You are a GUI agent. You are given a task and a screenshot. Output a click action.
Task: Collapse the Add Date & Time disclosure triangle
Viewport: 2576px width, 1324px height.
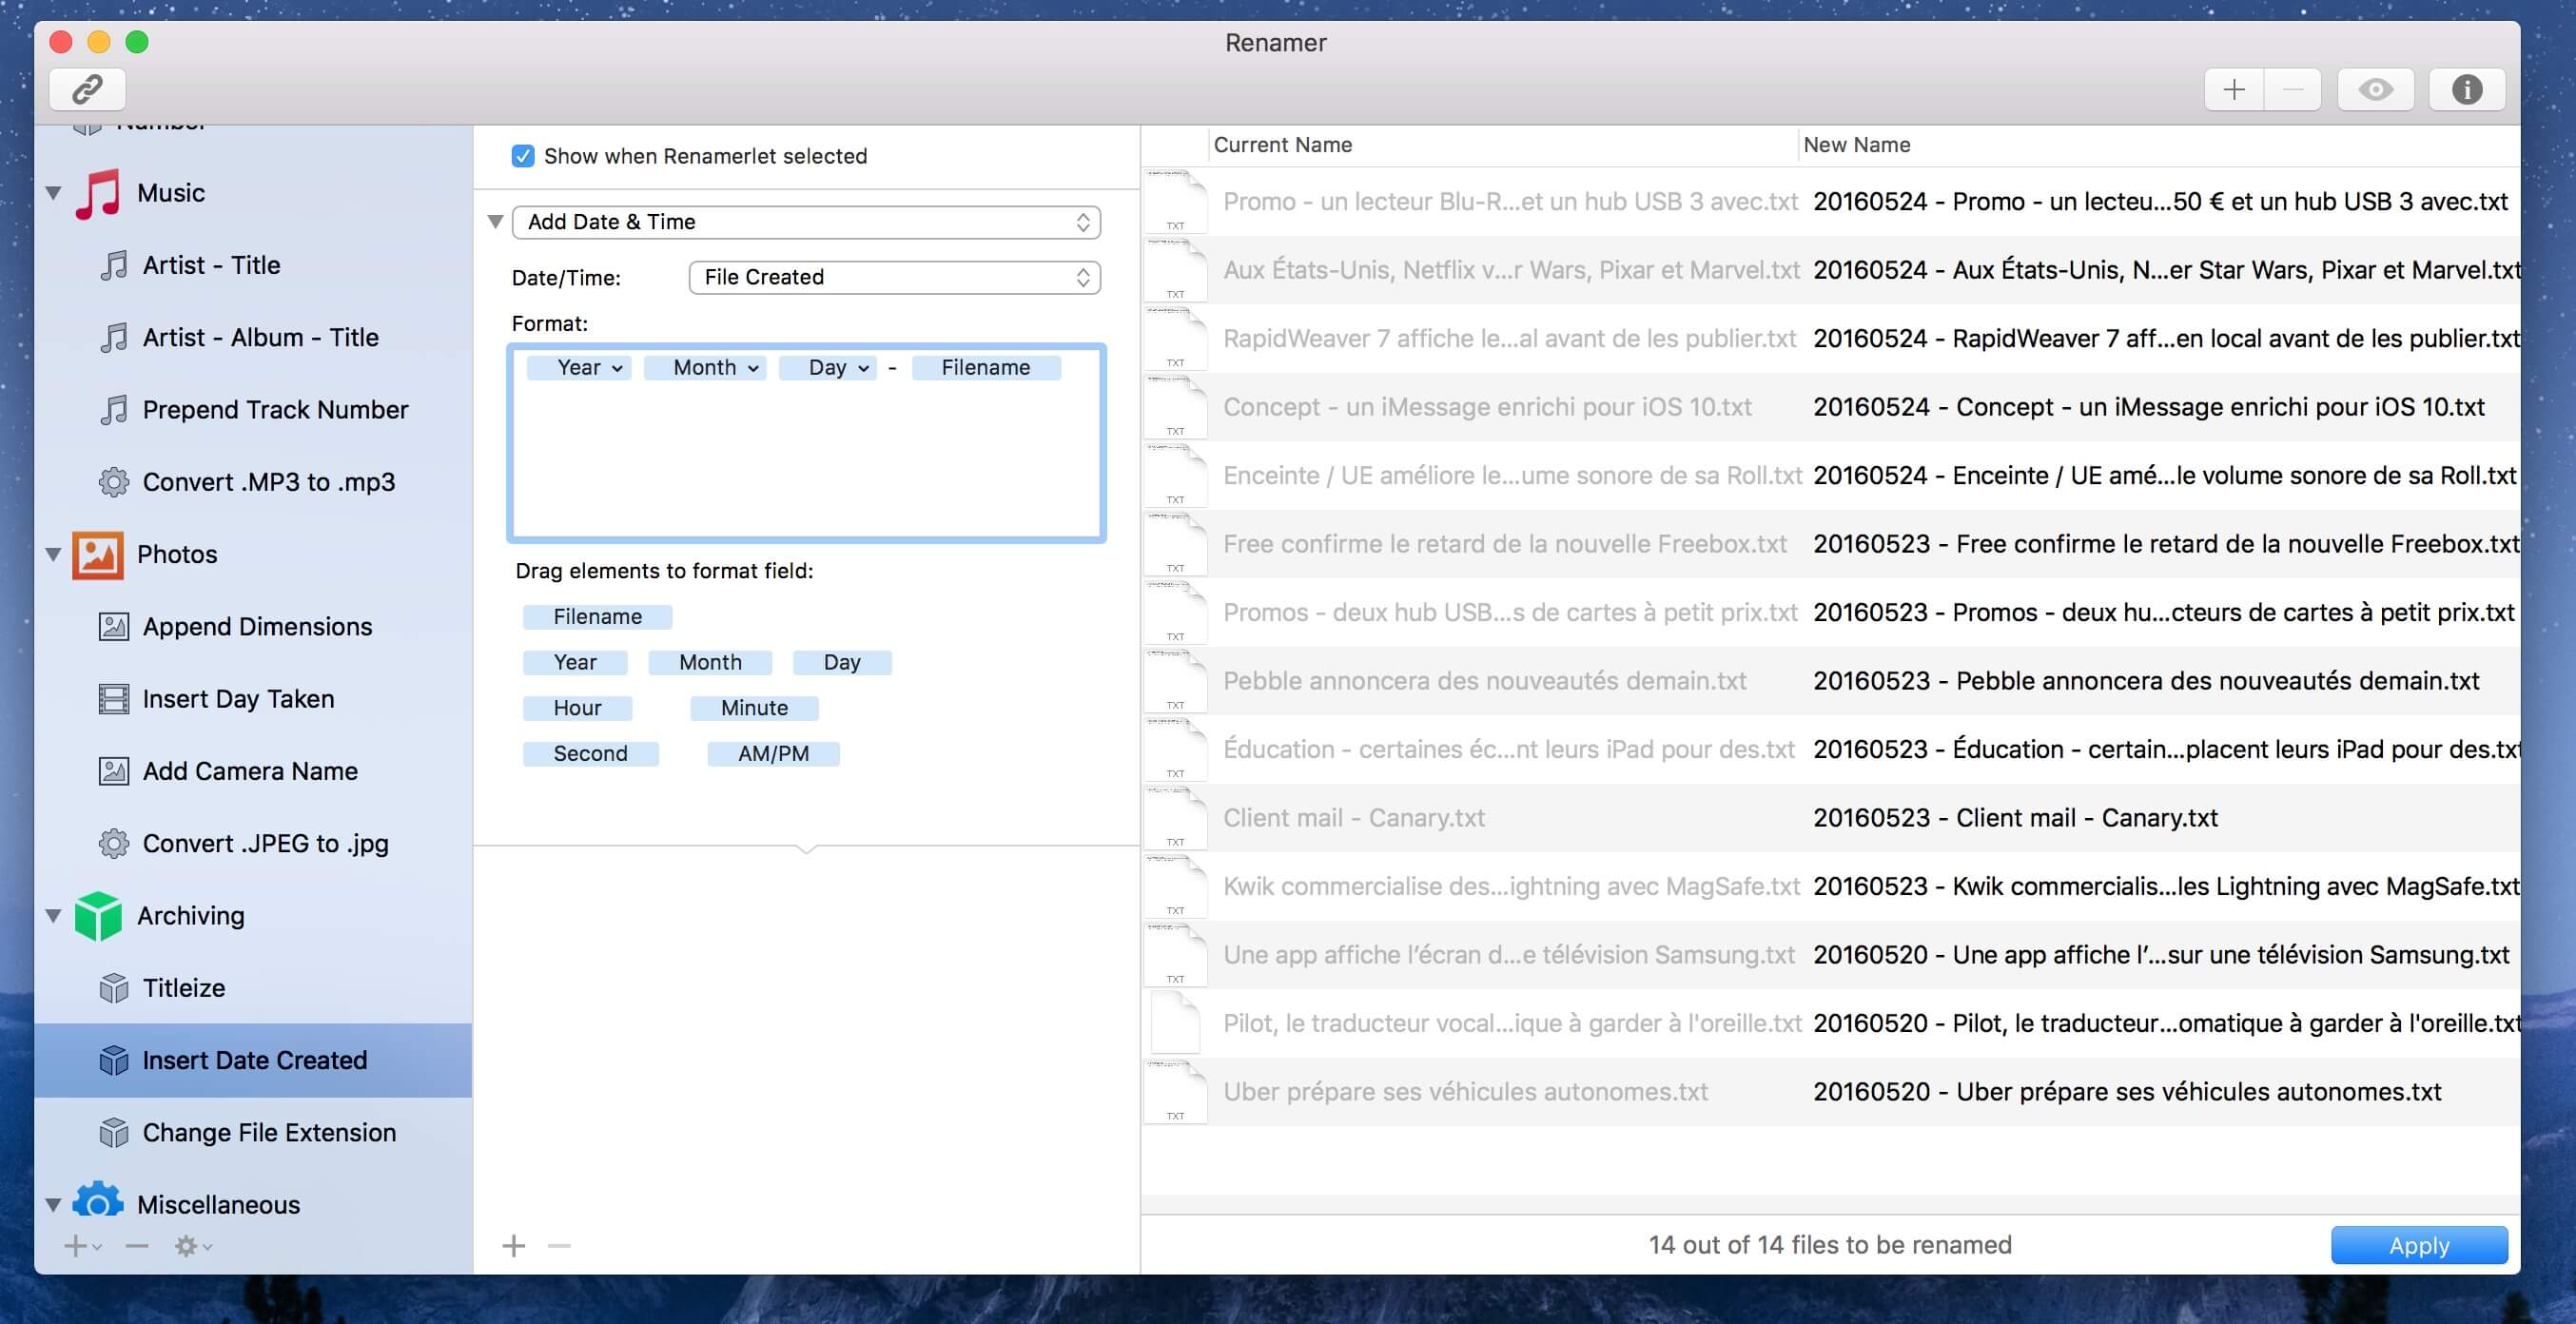[x=495, y=222]
